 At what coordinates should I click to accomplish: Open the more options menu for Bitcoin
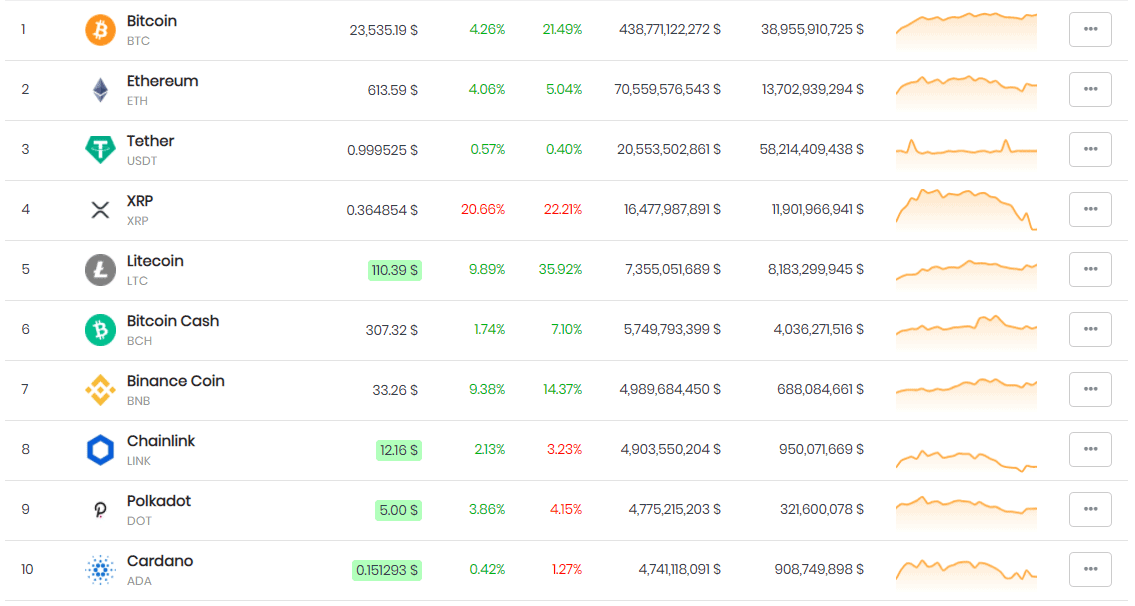1090,30
